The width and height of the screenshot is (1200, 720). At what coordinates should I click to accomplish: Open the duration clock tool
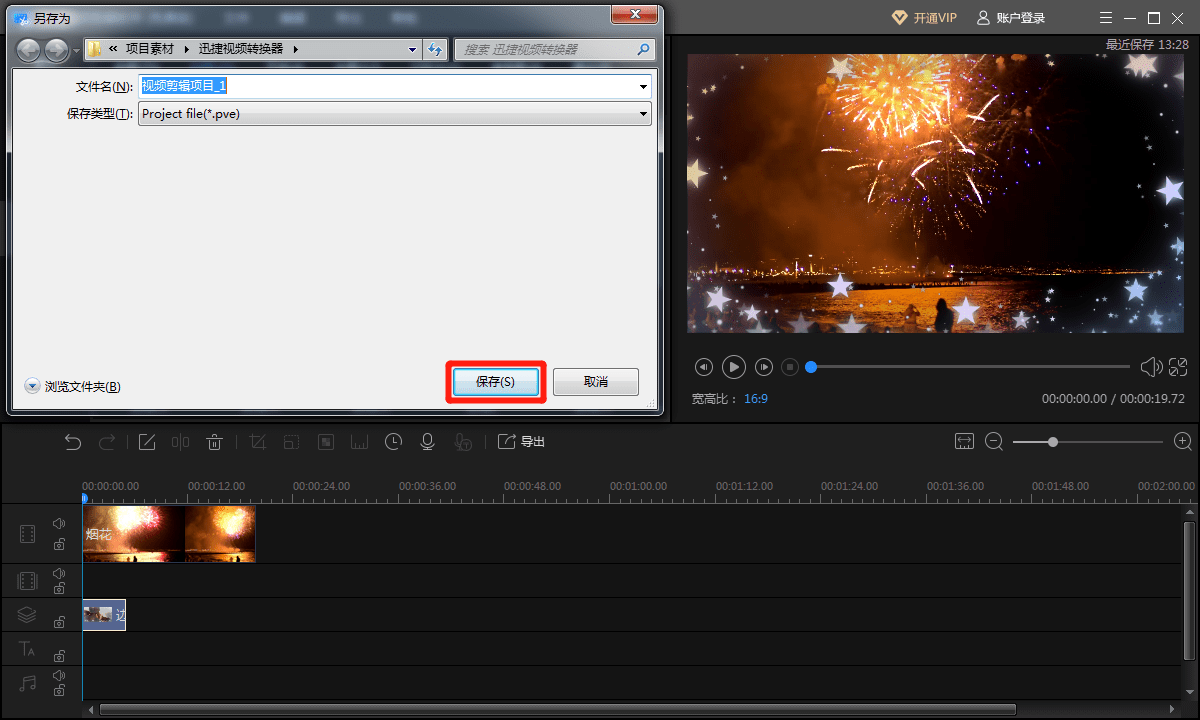click(394, 442)
